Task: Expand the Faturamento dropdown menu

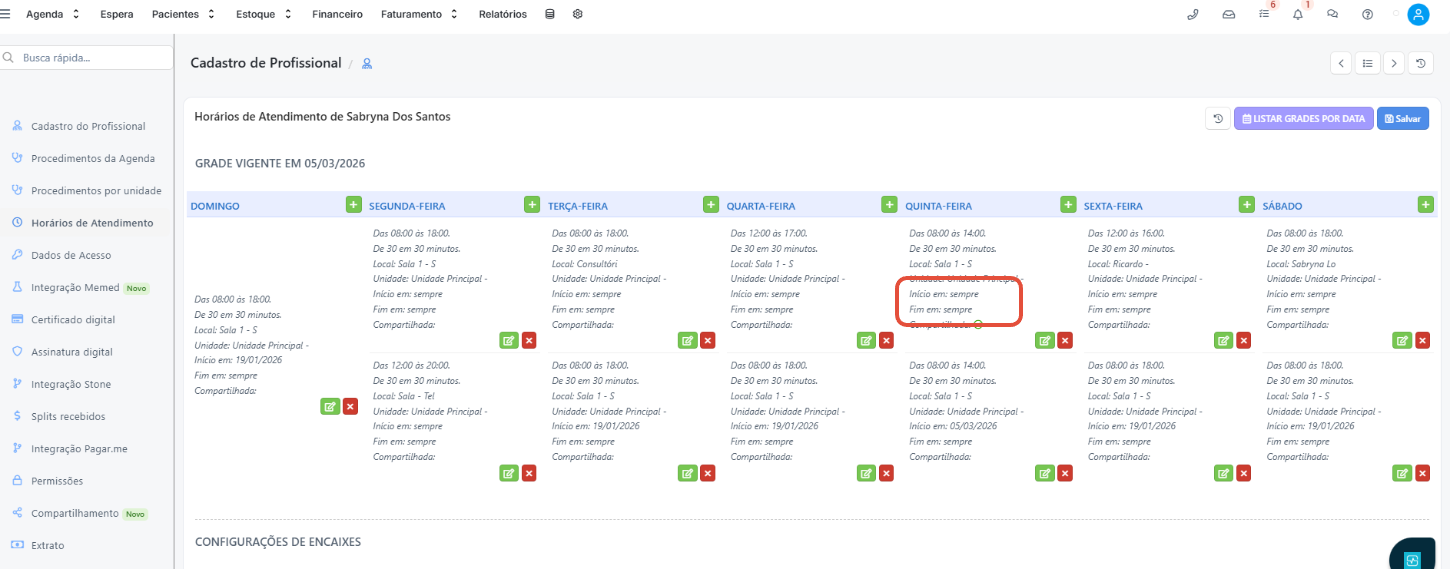Action: tap(420, 15)
